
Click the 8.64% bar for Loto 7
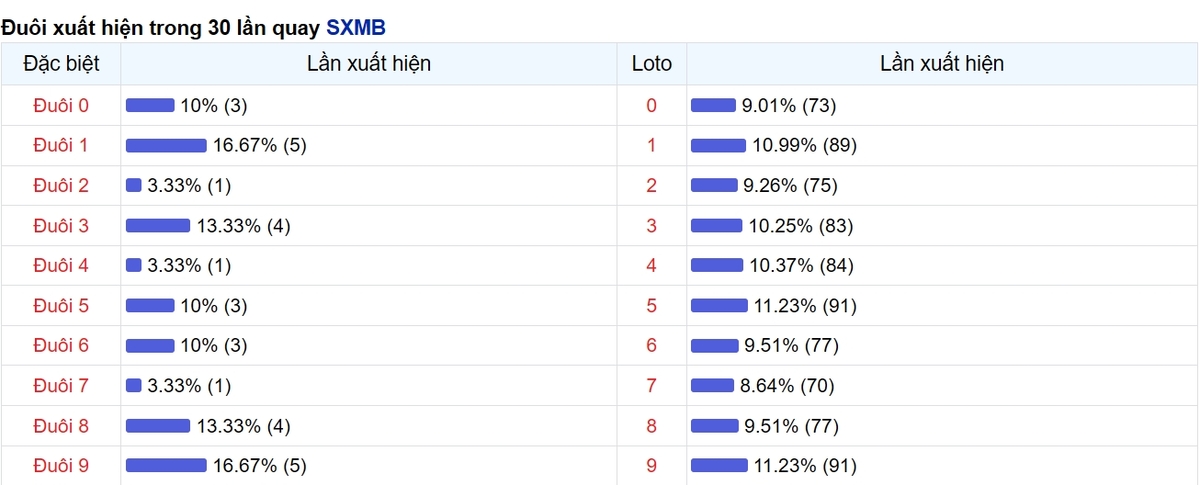[x=714, y=386]
